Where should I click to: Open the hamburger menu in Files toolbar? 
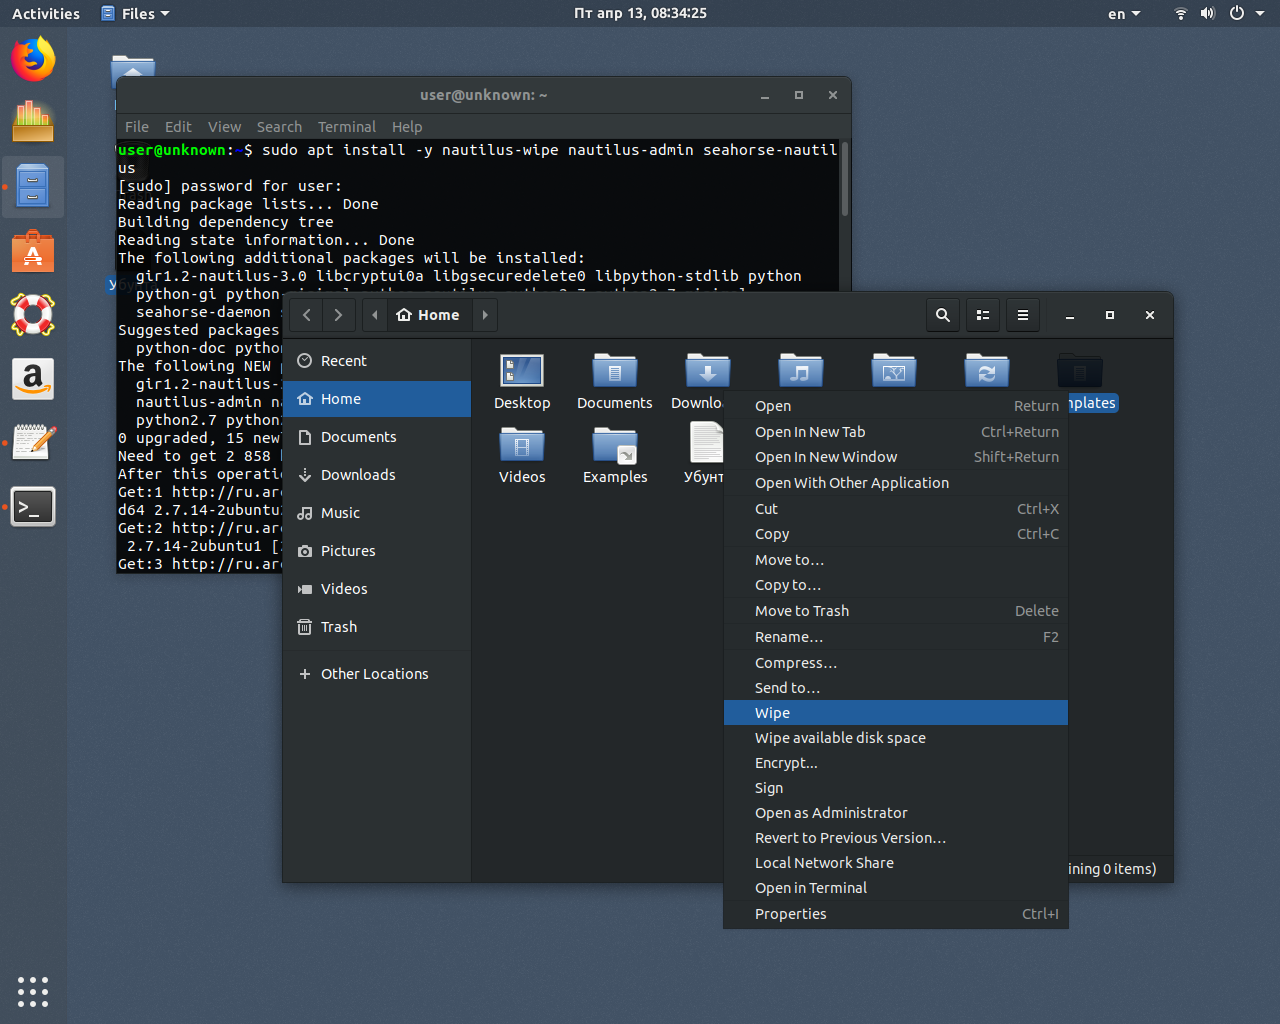[x=1022, y=315]
